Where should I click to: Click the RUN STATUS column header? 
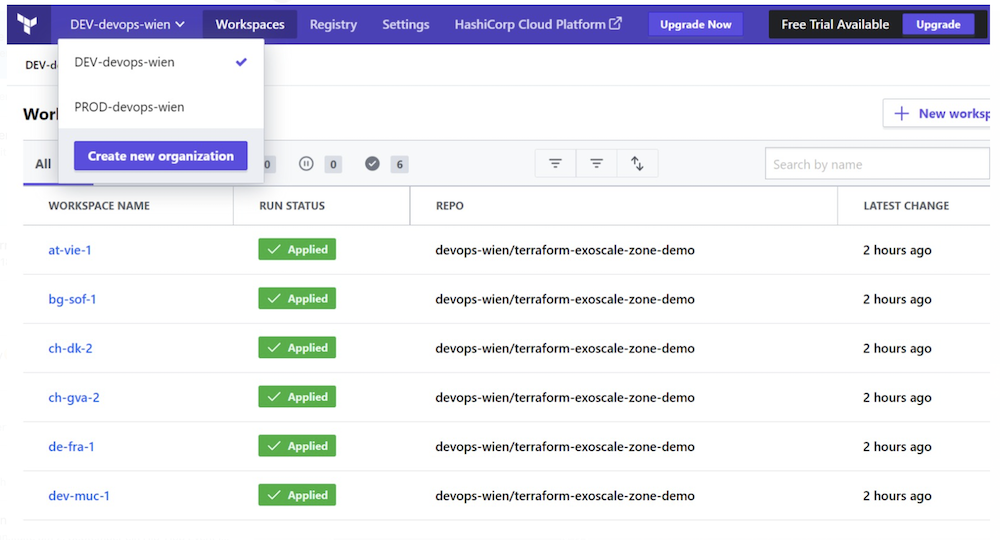(292, 205)
